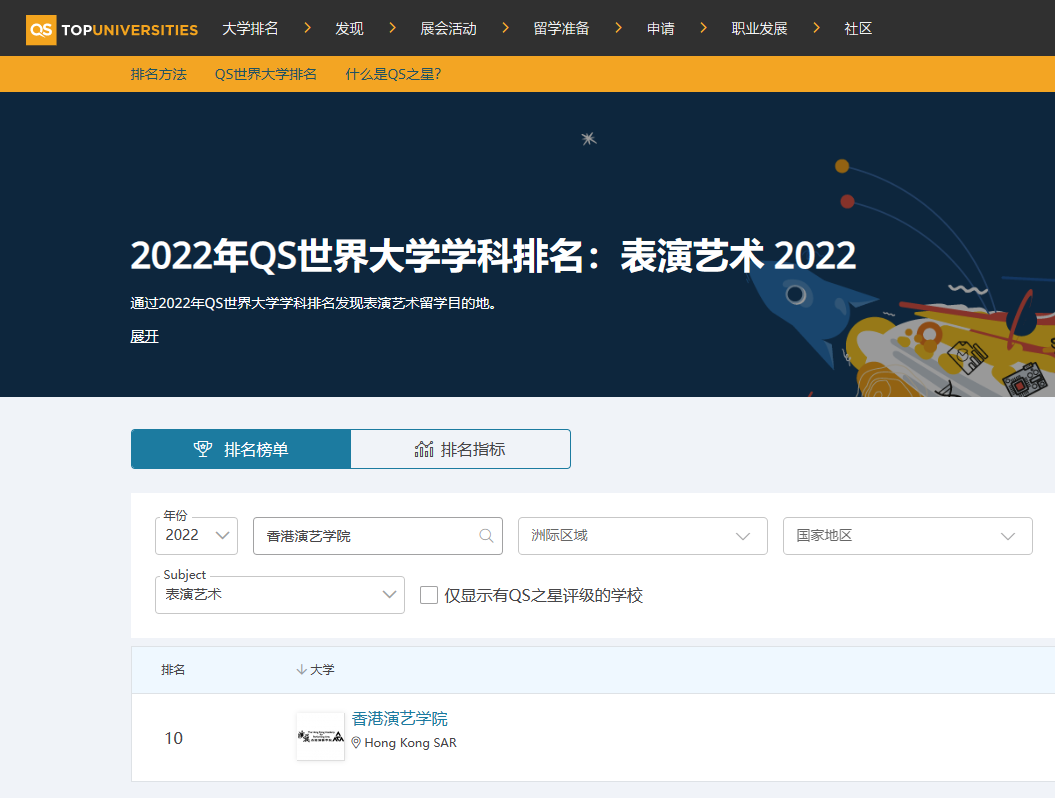Open the QS世界大学排名 link
Viewport: 1055px width, 798px height.
point(266,74)
